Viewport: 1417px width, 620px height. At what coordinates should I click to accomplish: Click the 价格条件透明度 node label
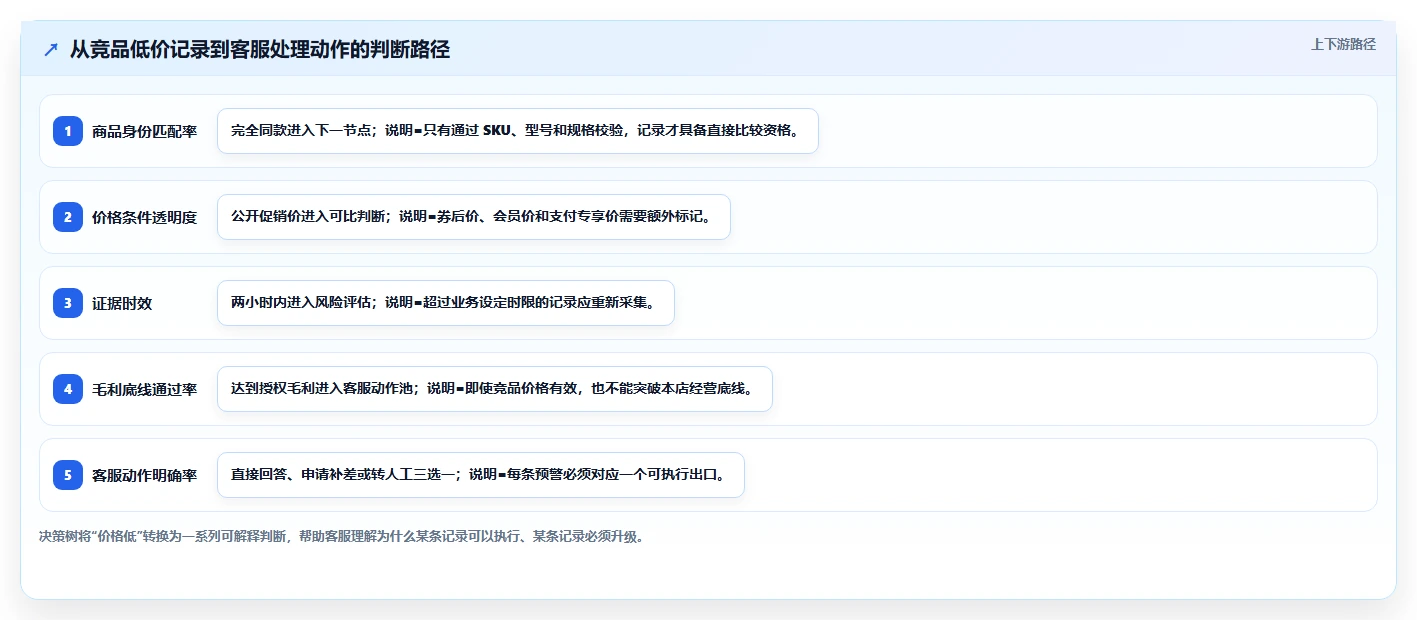pyautogui.click(x=144, y=217)
